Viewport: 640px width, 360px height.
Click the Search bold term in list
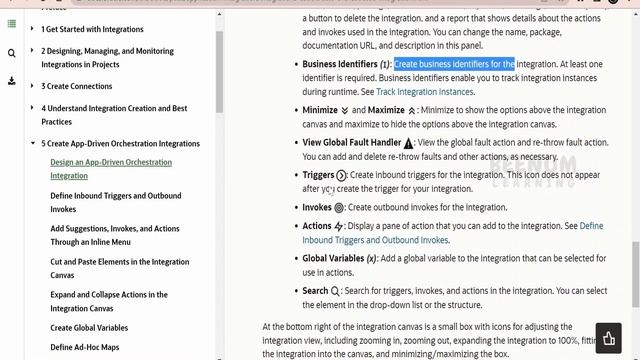(315, 291)
